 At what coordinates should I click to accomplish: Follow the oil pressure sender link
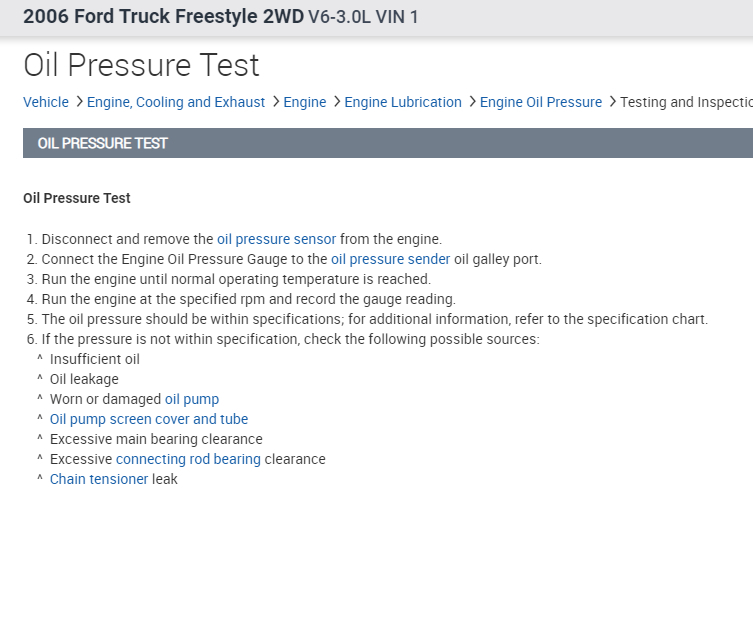point(390,259)
